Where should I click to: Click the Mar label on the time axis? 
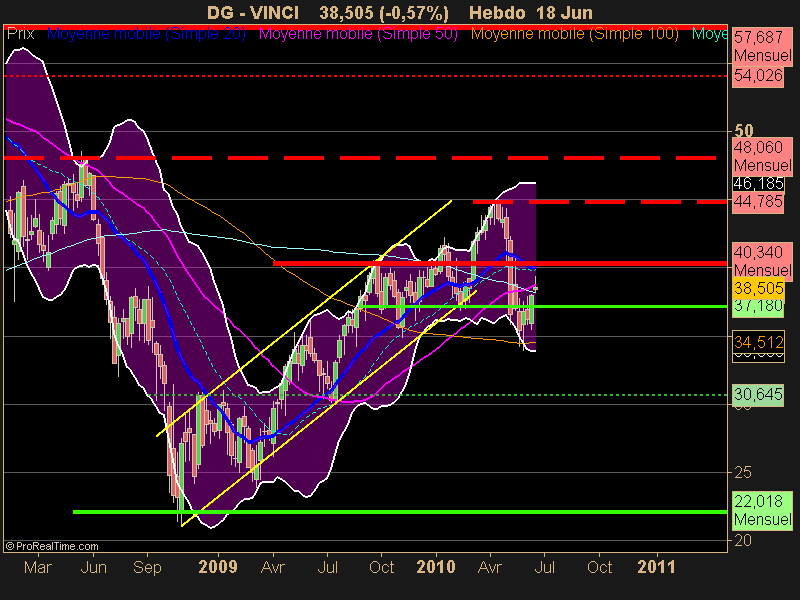point(38,567)
